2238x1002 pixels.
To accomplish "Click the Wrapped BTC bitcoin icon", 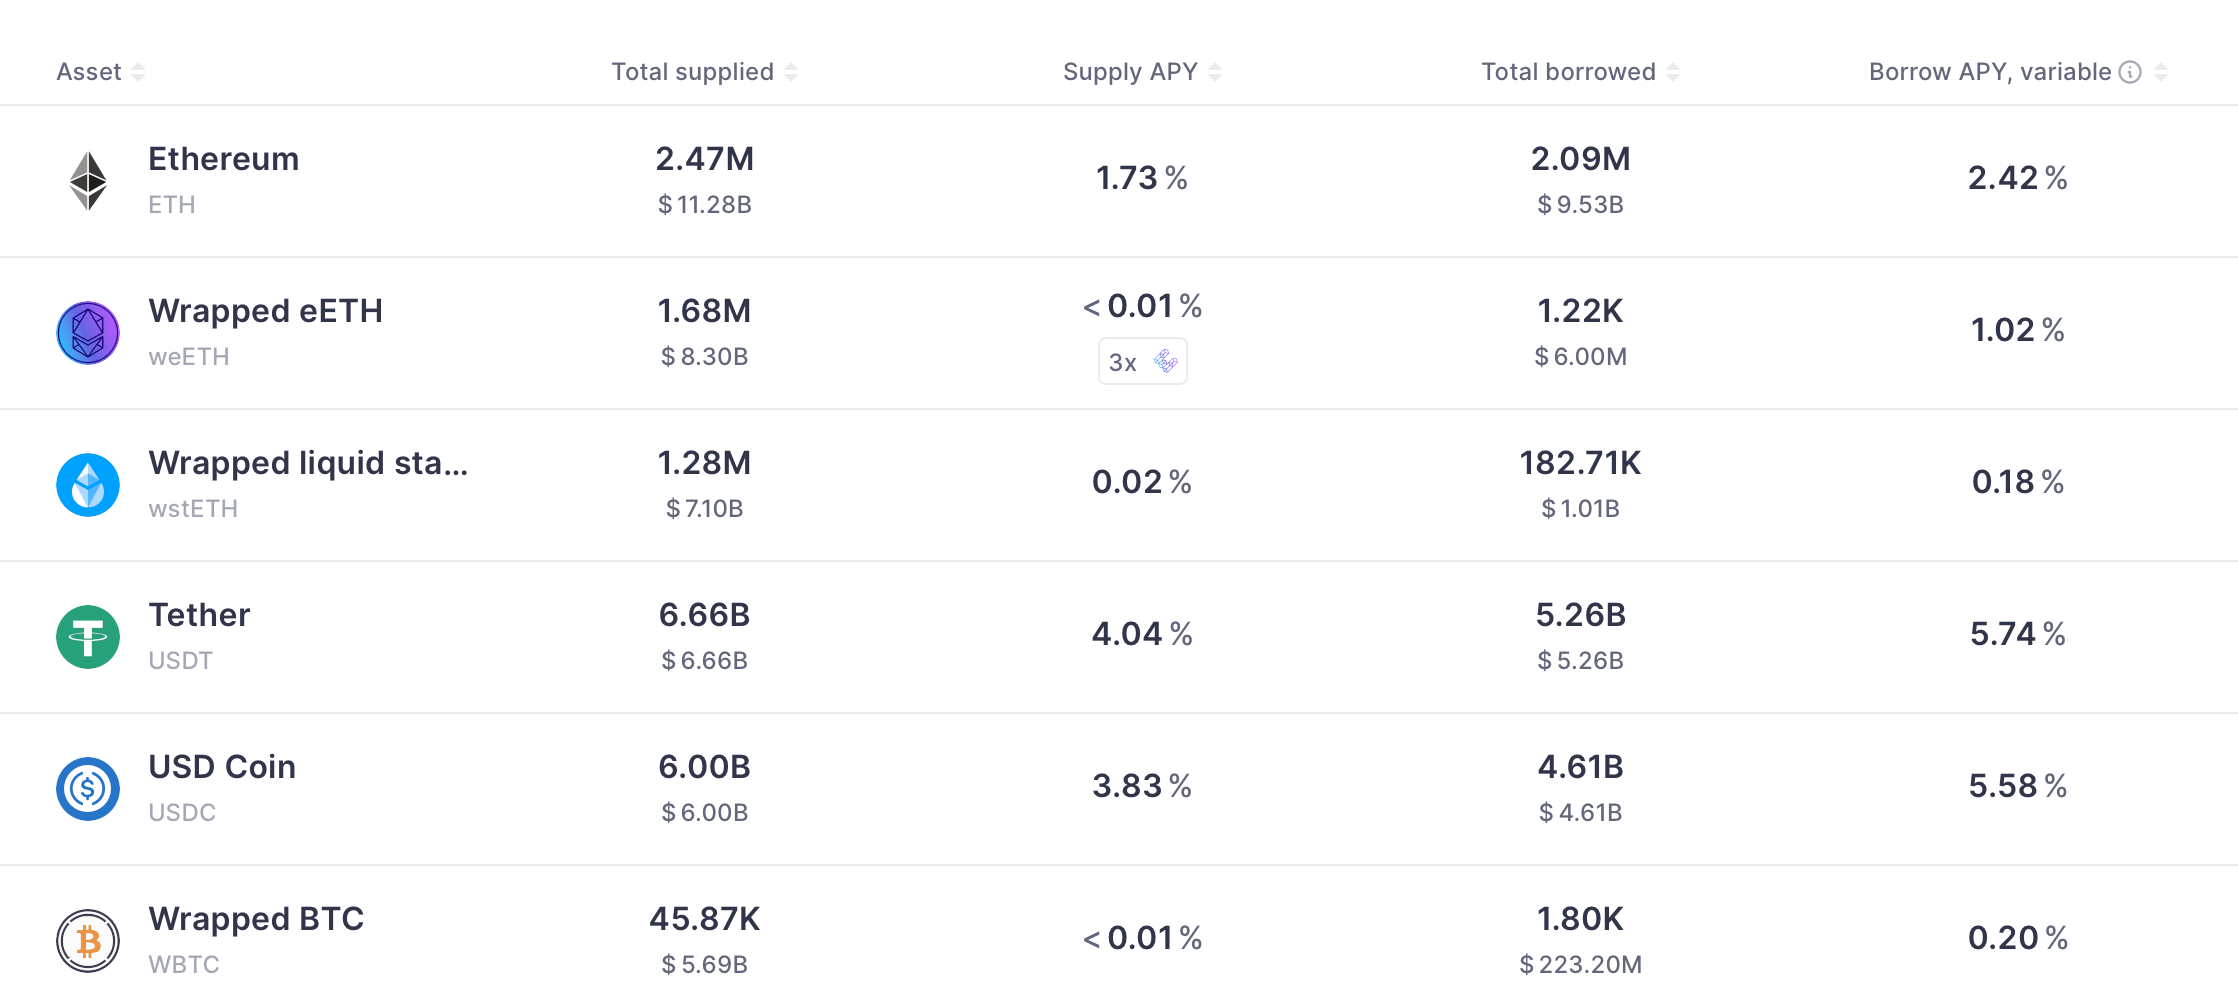I will coord(88,941).
